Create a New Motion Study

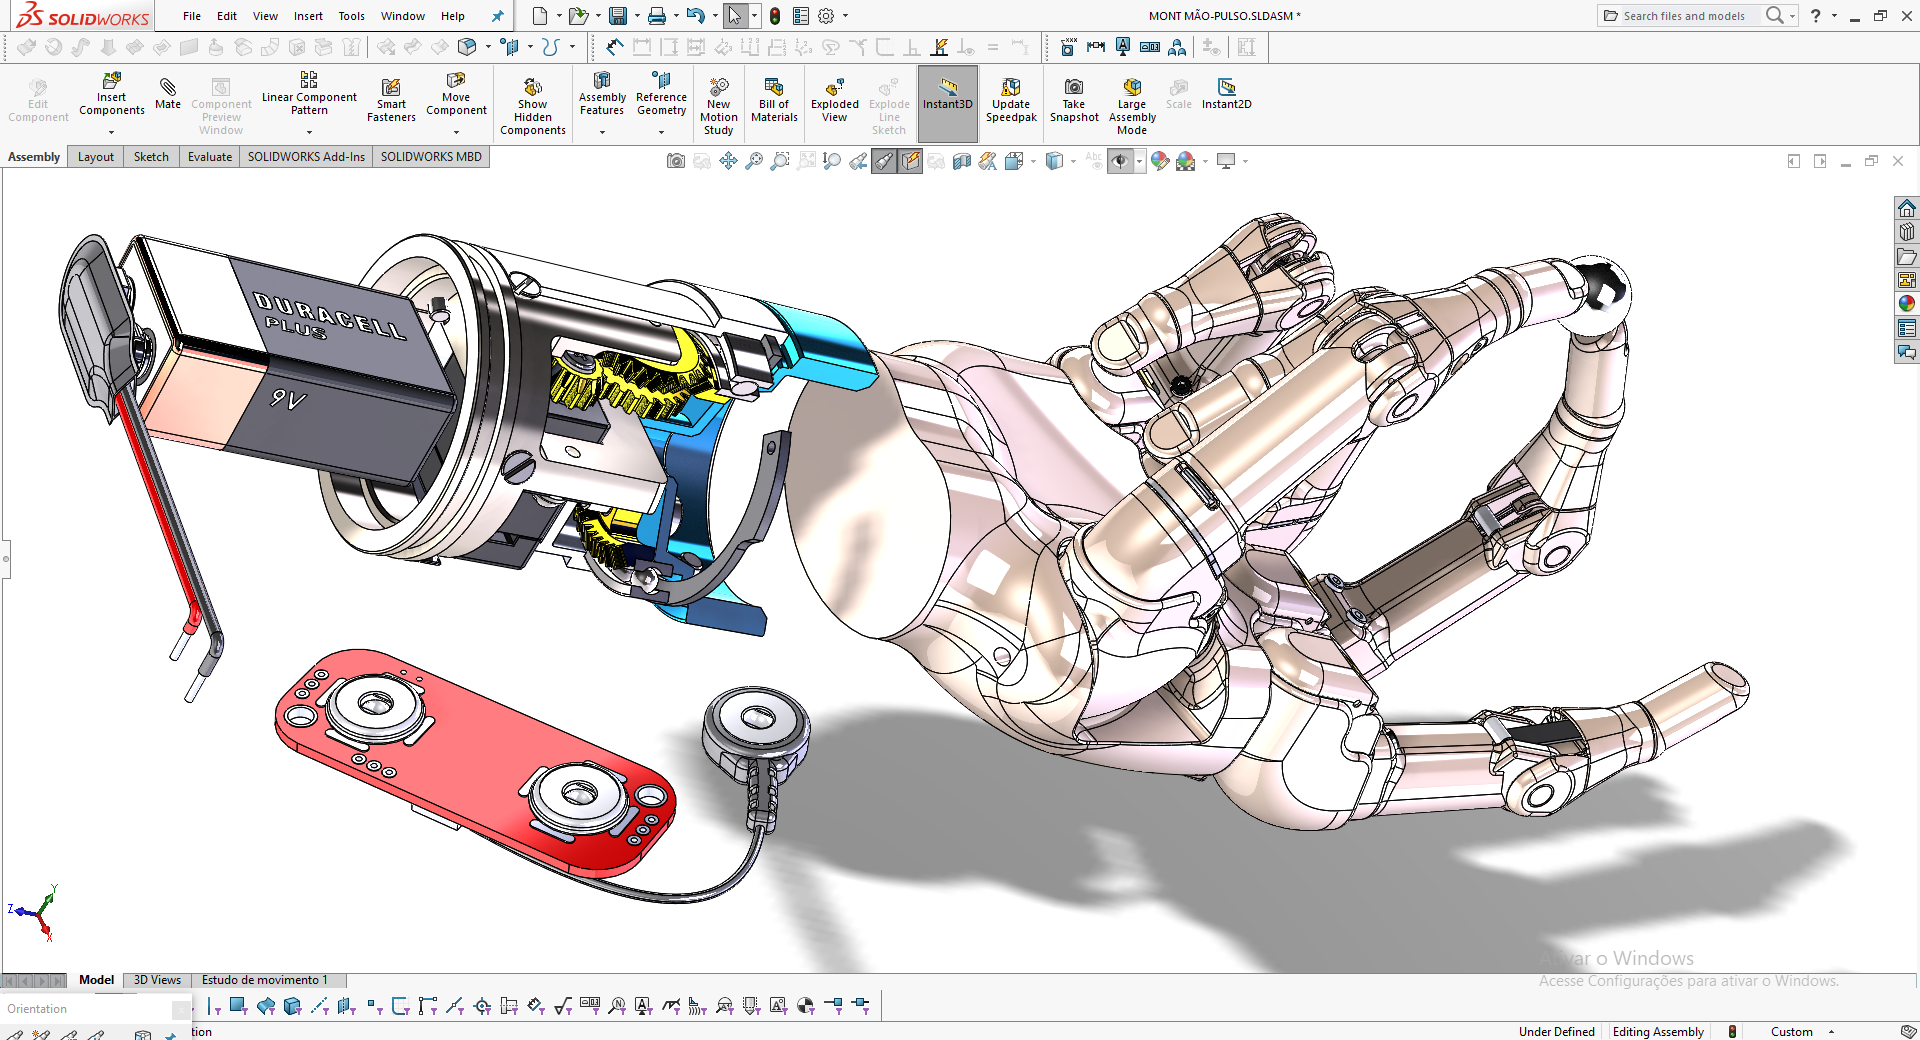718,103
